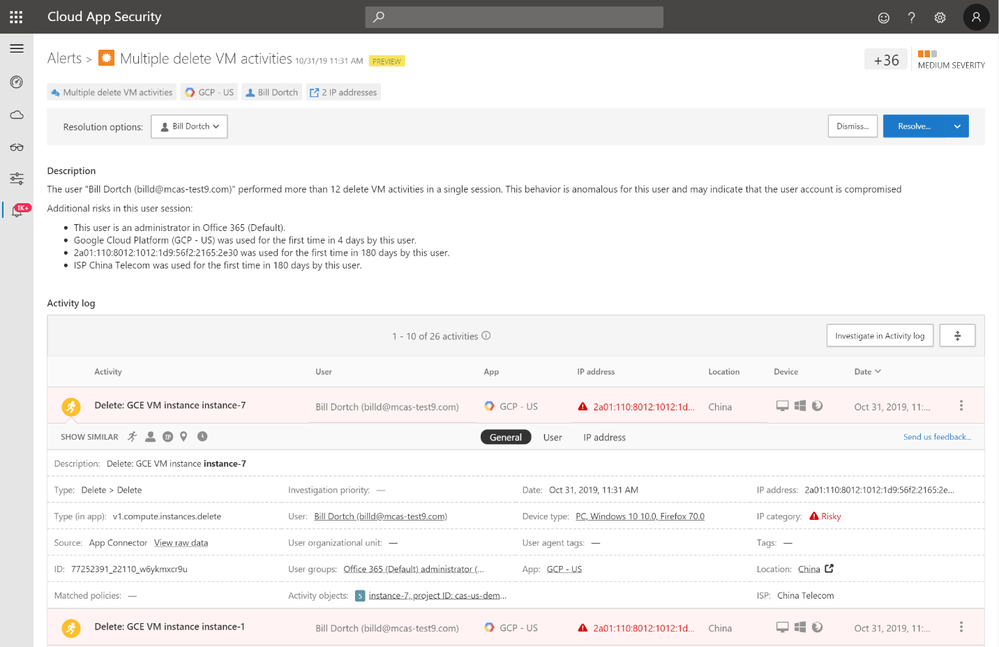Open the Discover cloud icon in sidebar
Image resolution: width=999 pixels, height=647 pixels.
pyautogui.click(x=17, y=115)
